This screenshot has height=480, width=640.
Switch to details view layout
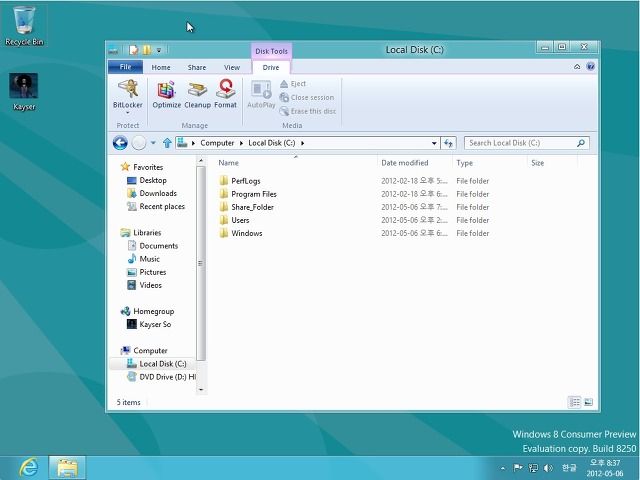tap(574, 402)
